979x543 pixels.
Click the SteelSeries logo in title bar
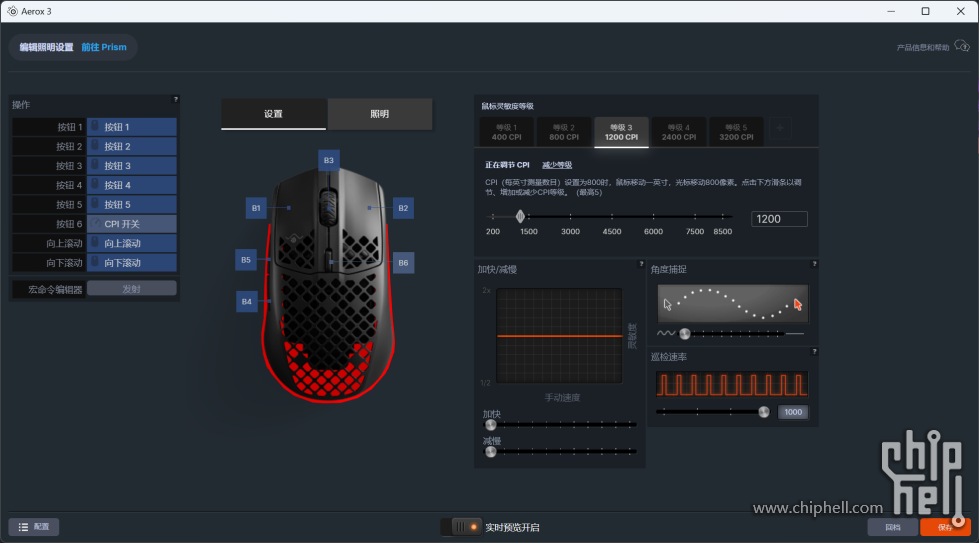pyautogui.click(x=12, y=11)
